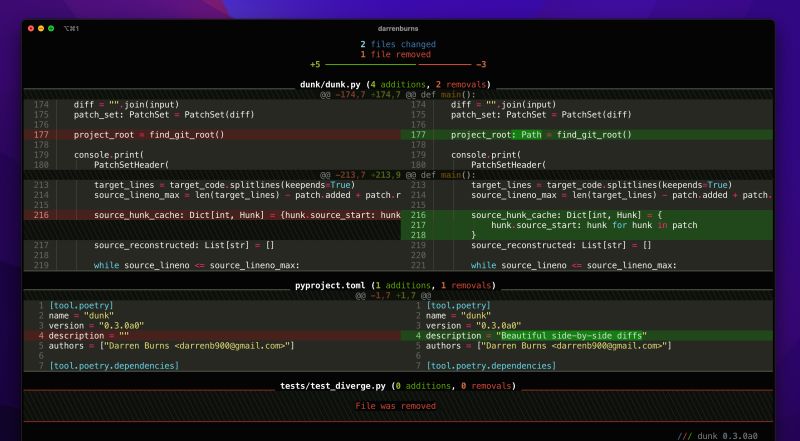The height and width of the screenshot is (441, 800).
Task: Click the ⌥⌘1 shortcut indicator in title bar
Action: pyautogui.click(x=71, y=29)
